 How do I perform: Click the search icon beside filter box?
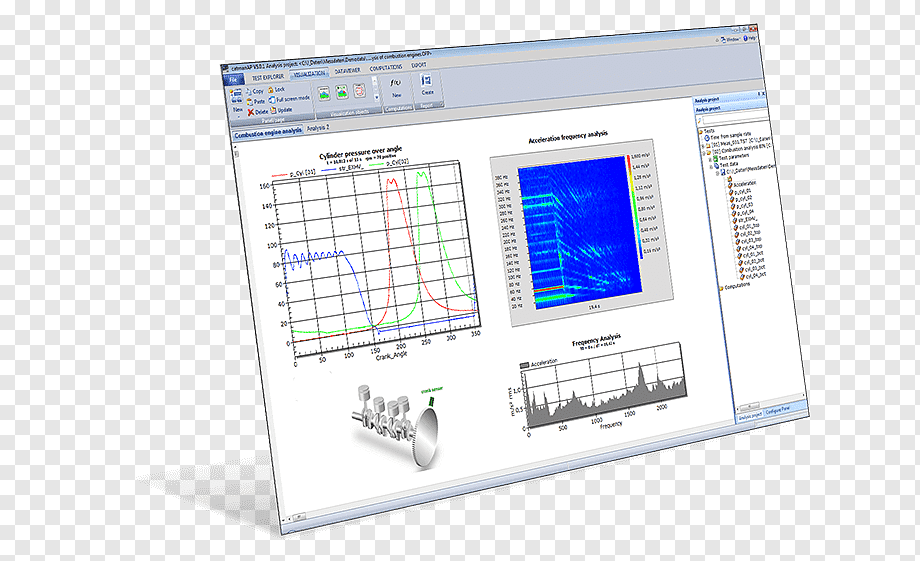point(699,120)
